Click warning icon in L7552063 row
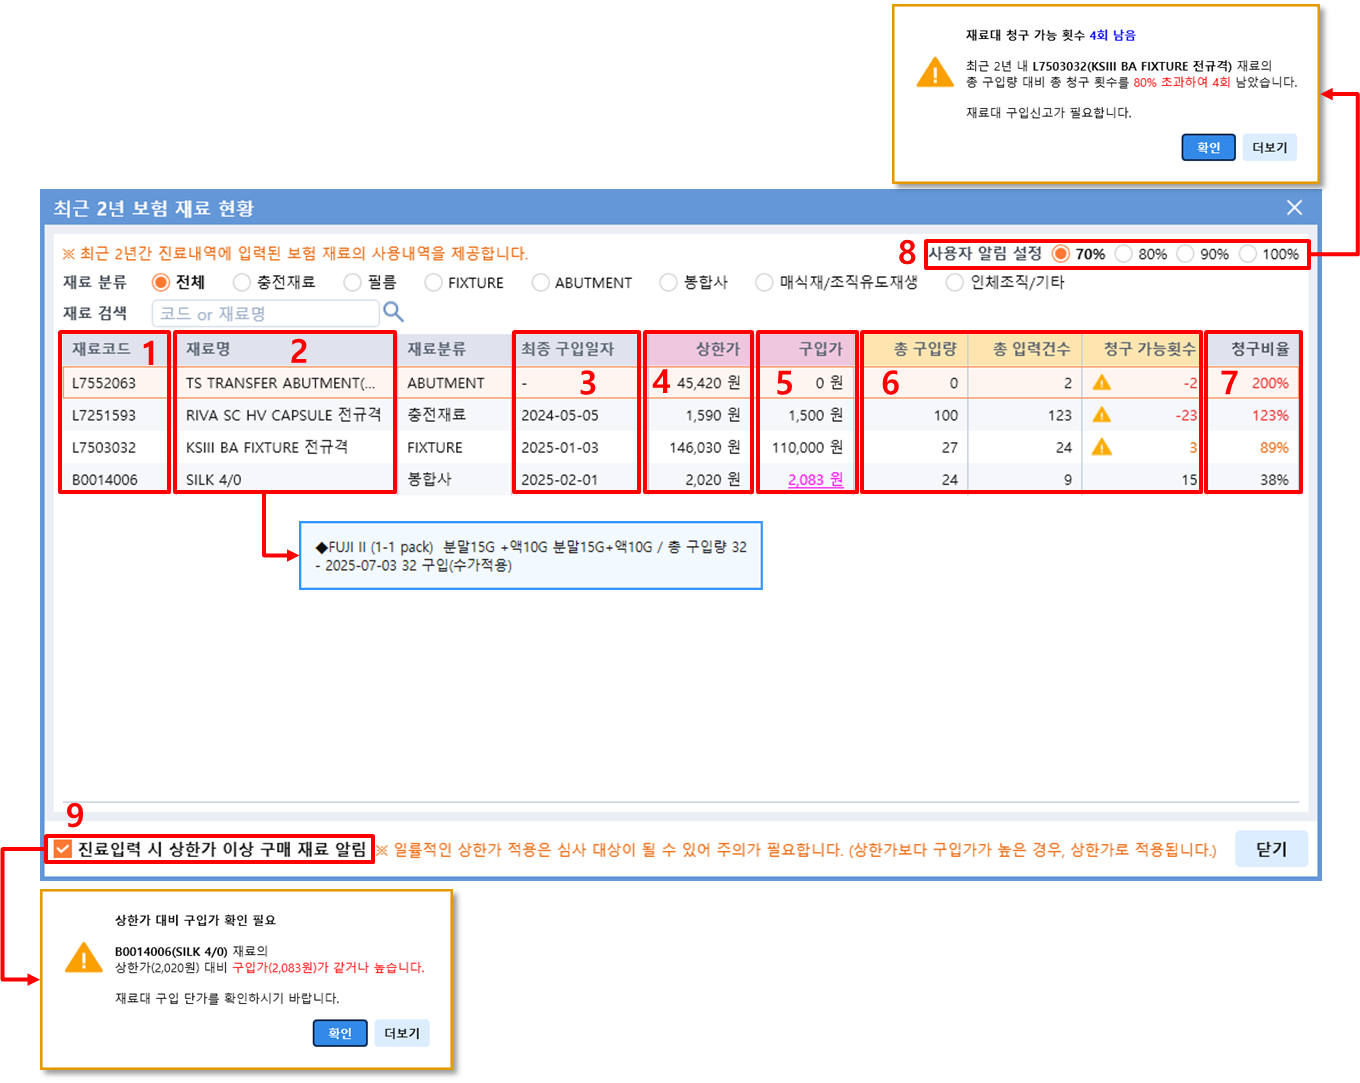 click(x=1101, y=383)
